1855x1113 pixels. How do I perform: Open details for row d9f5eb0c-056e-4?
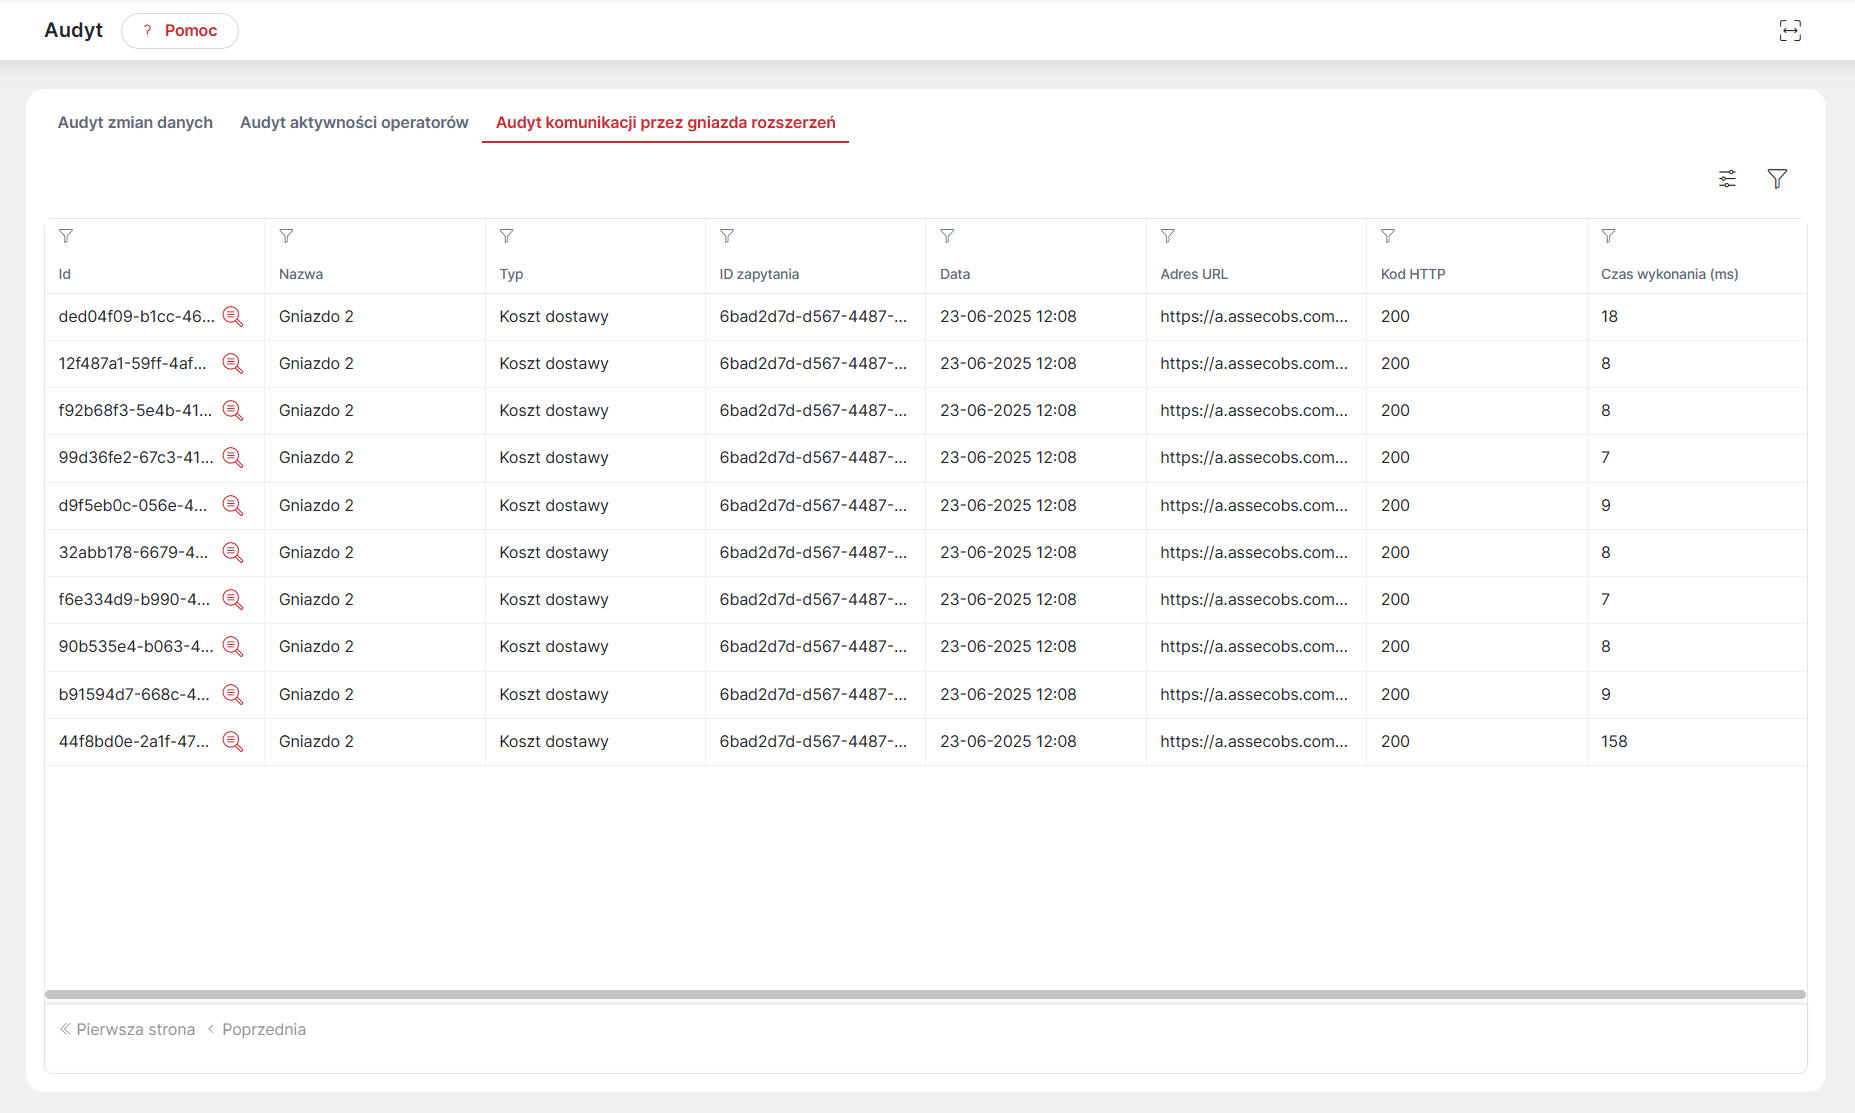point(233,506)
